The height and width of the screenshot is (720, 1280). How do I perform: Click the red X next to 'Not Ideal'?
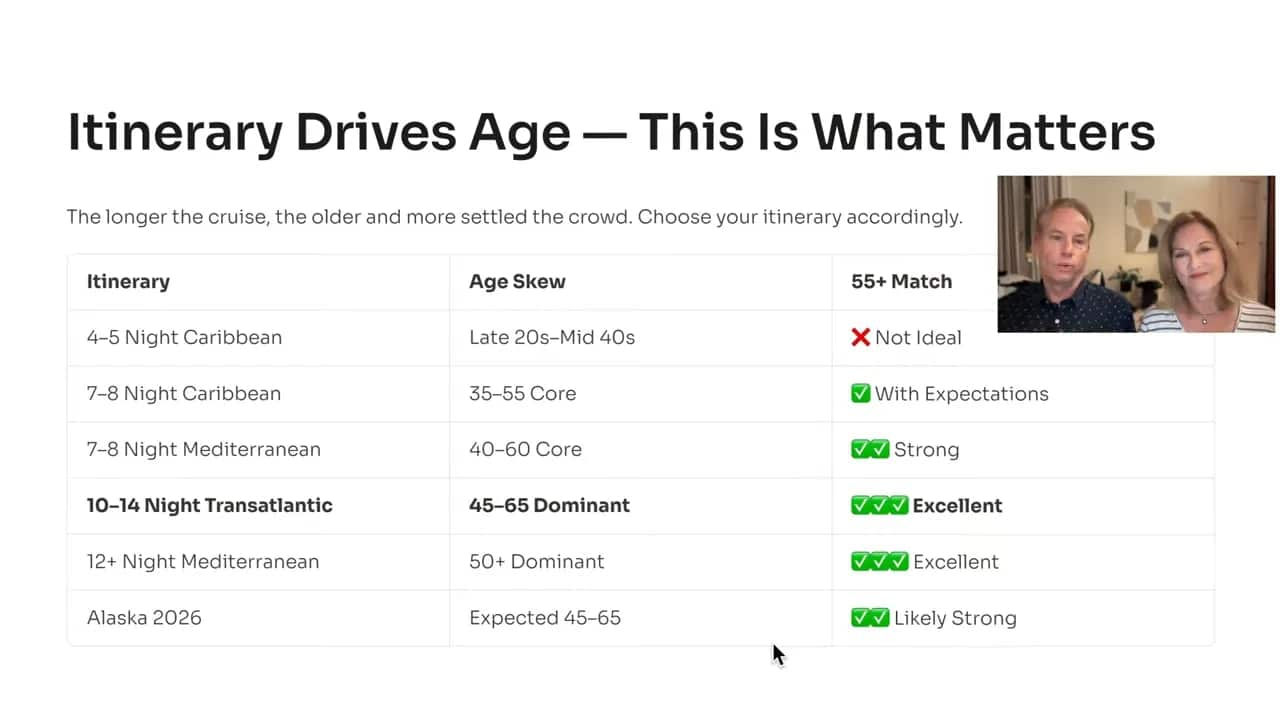[x=860, y=338]
